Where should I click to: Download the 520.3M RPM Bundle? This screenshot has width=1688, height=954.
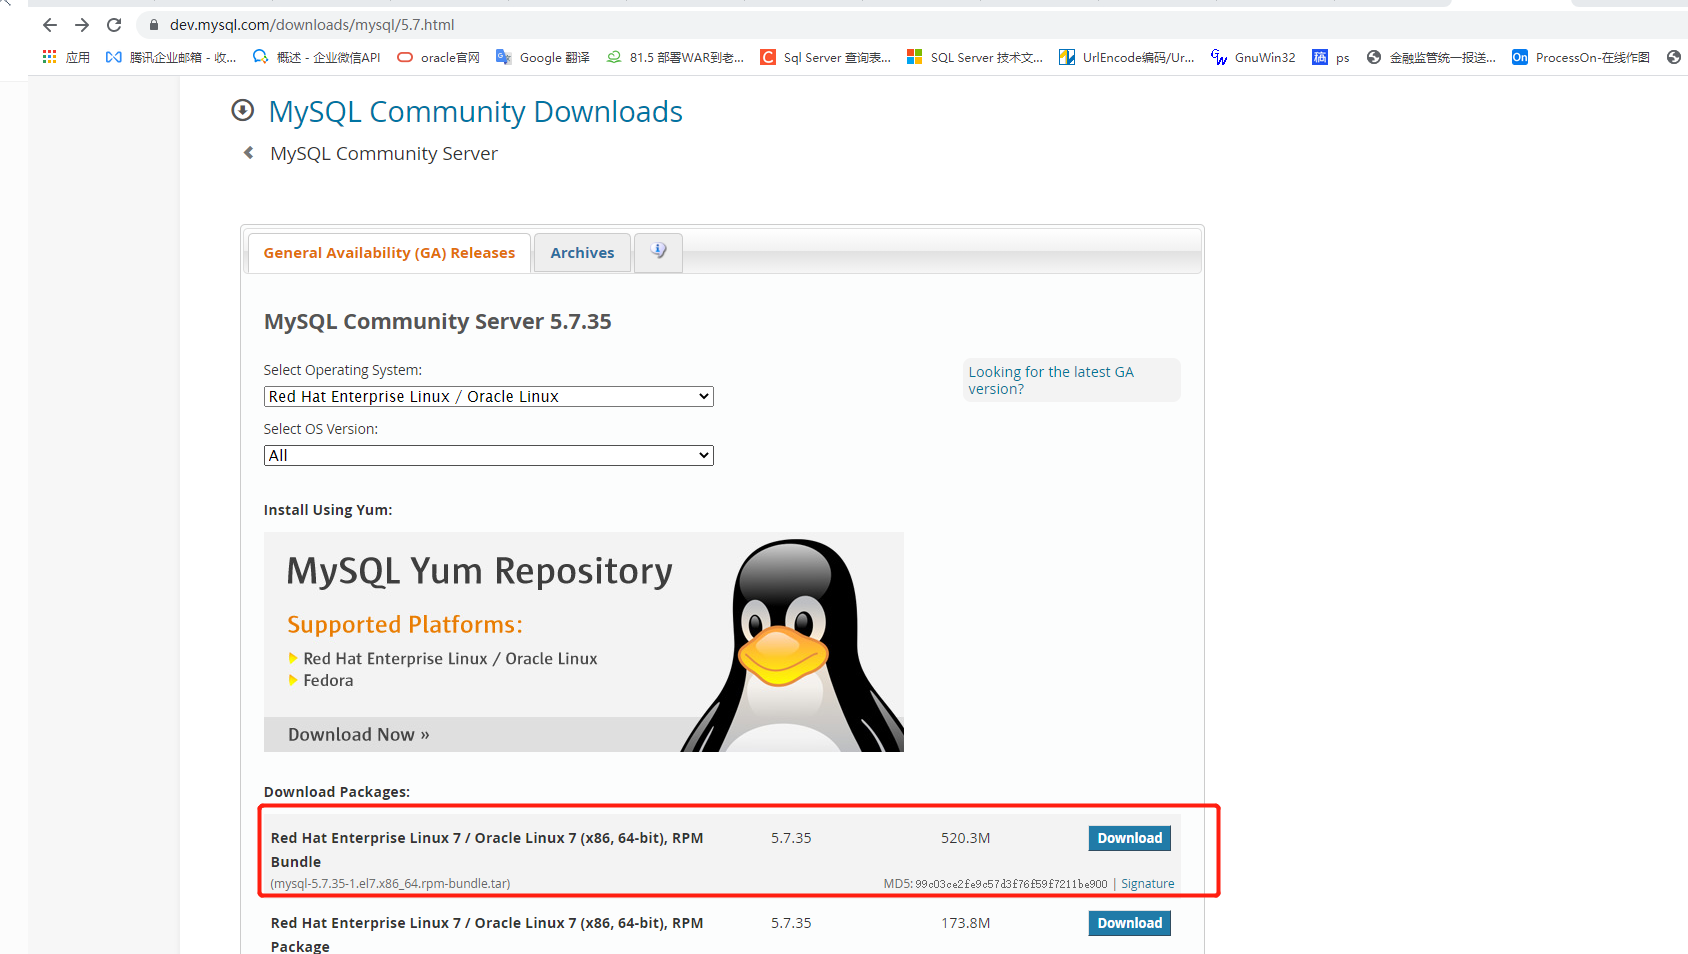1129,838
